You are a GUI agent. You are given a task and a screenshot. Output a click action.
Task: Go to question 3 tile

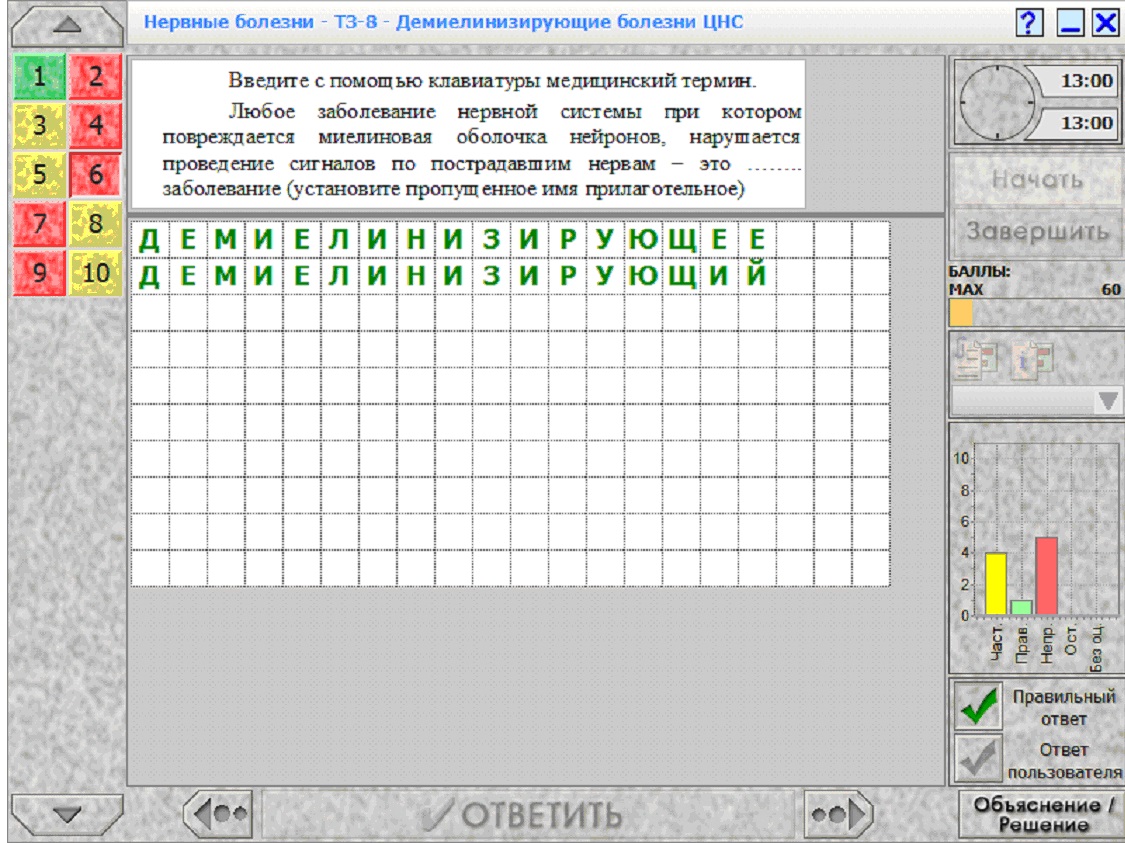(39, 125)
